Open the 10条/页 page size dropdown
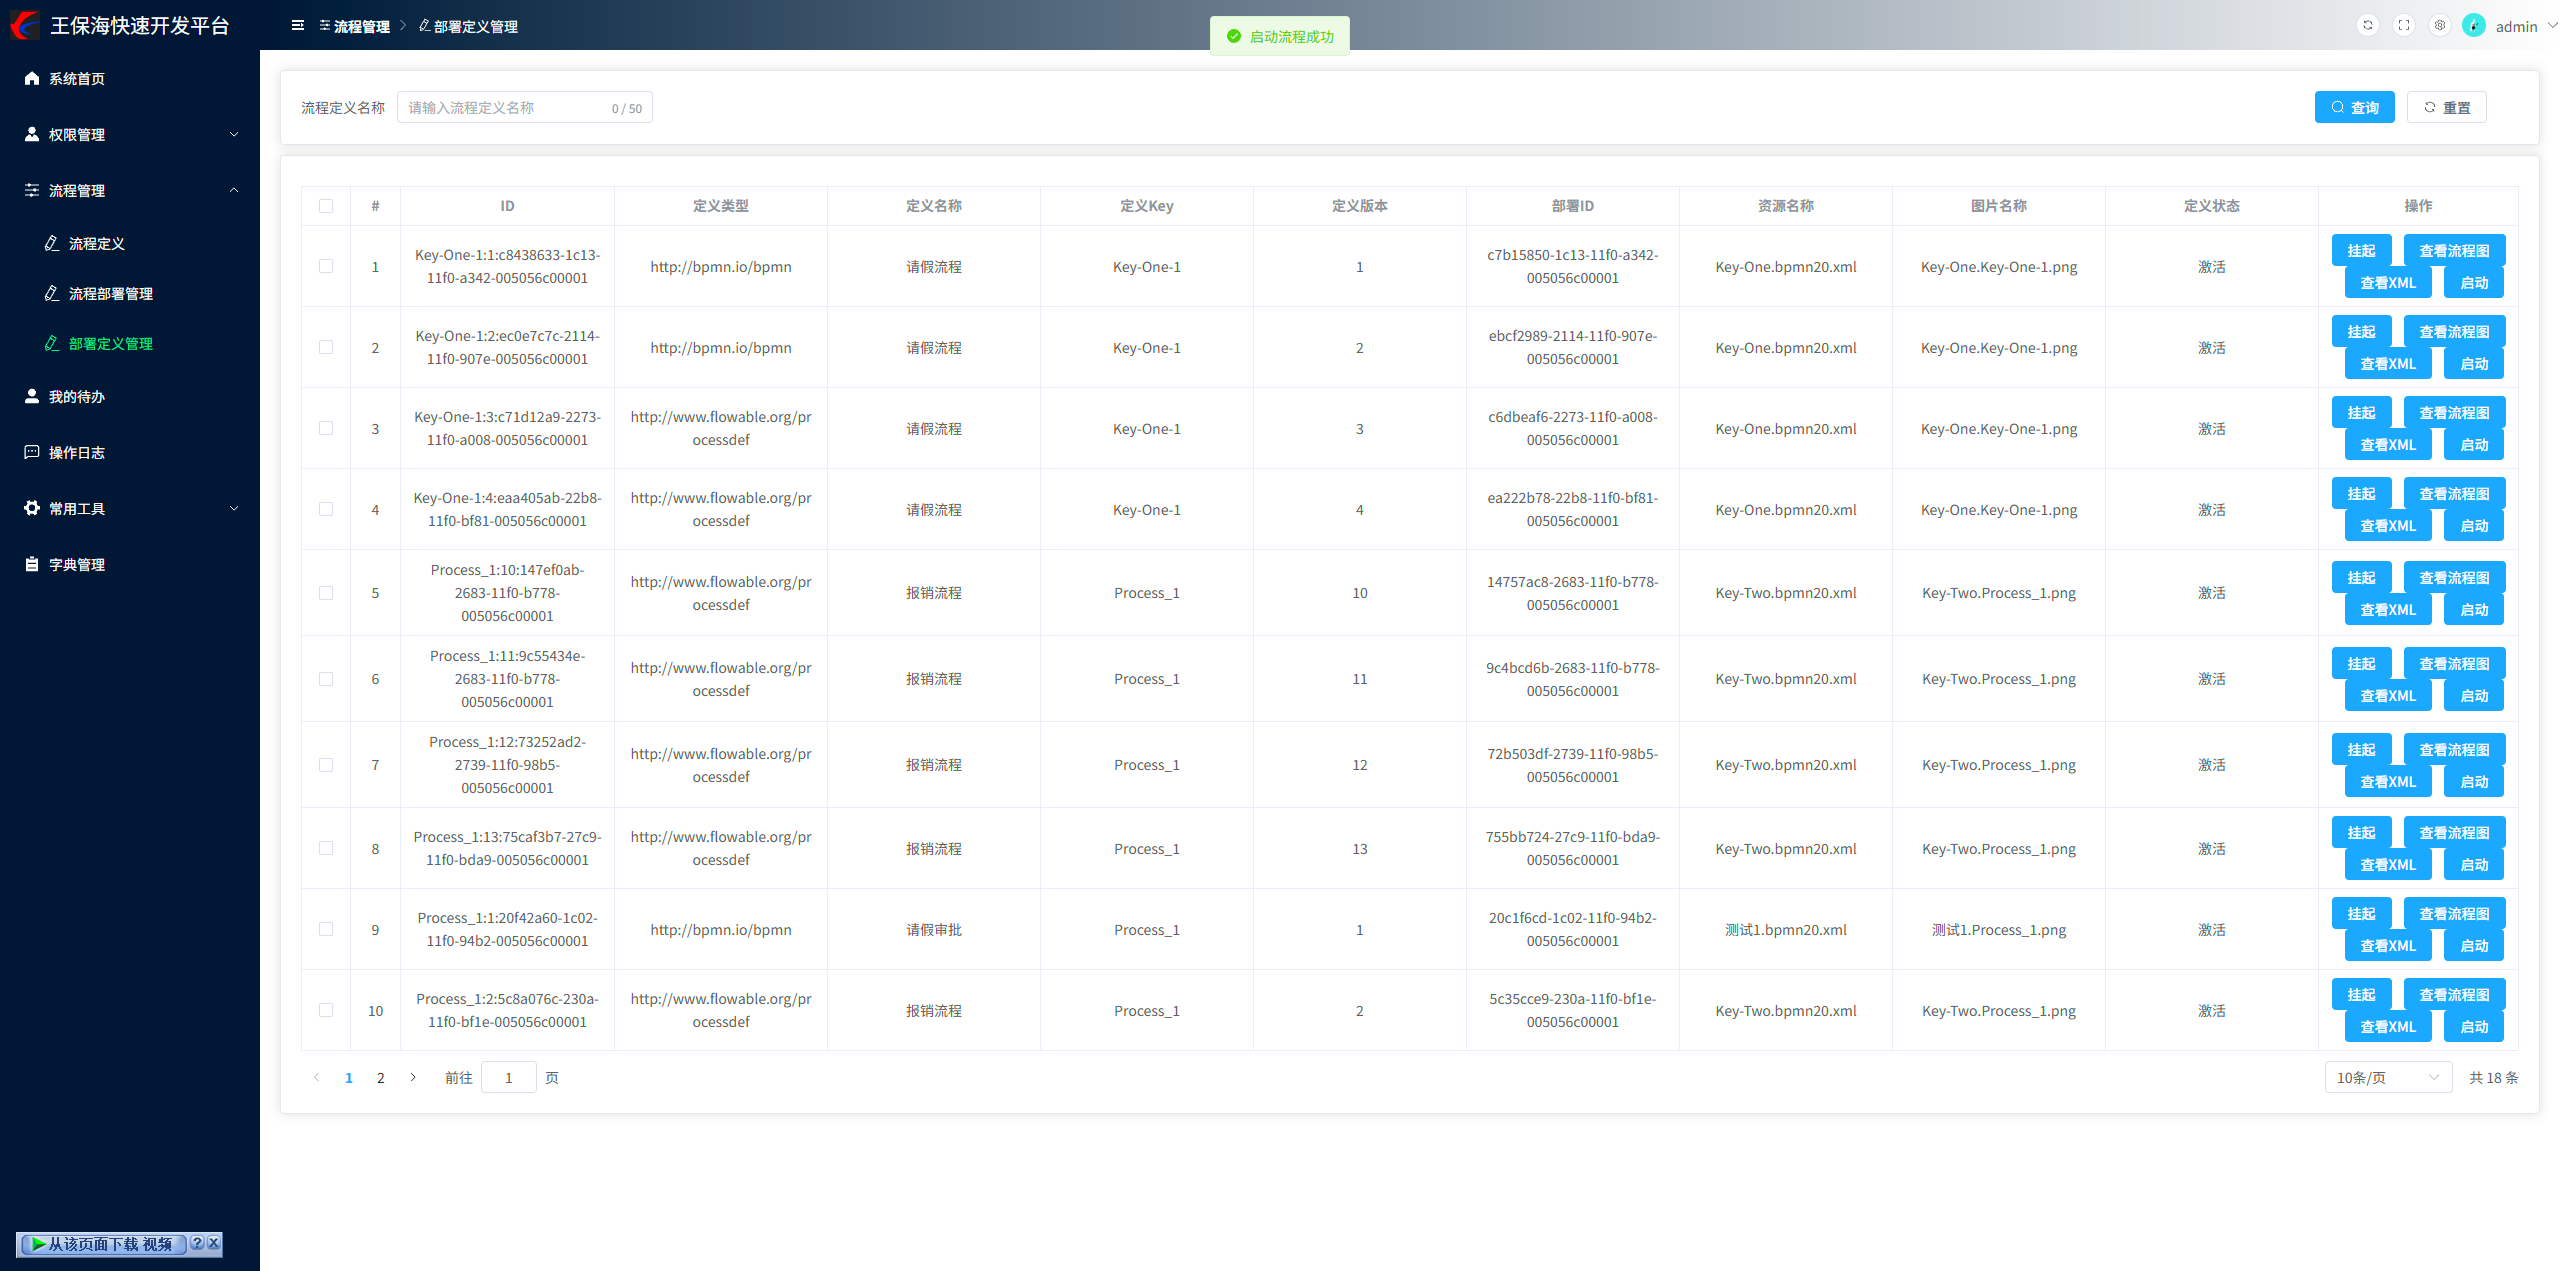This screenshot has height=1271, width=2560. coord(2387,1078)
